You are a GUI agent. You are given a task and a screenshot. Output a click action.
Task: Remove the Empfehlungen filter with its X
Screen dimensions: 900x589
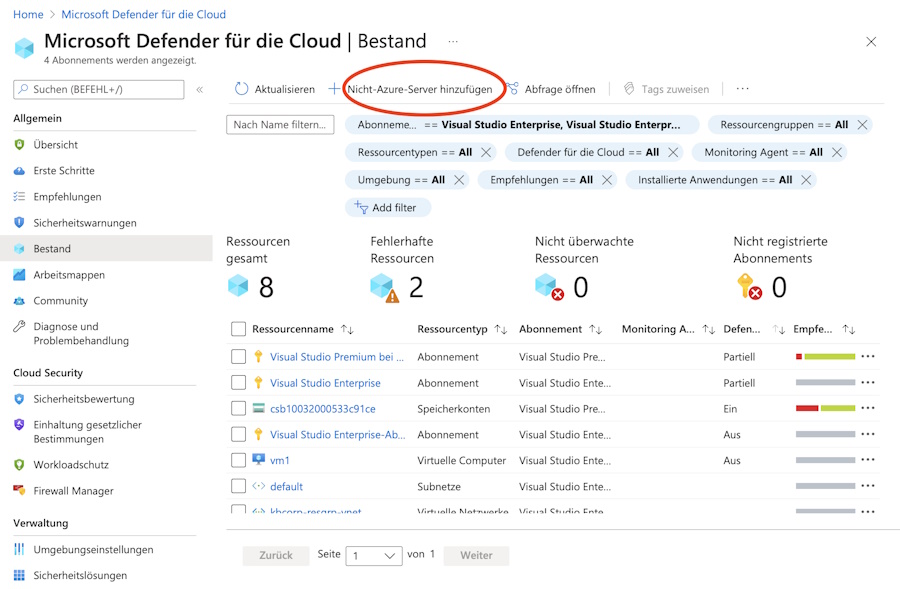click(607, 180)
